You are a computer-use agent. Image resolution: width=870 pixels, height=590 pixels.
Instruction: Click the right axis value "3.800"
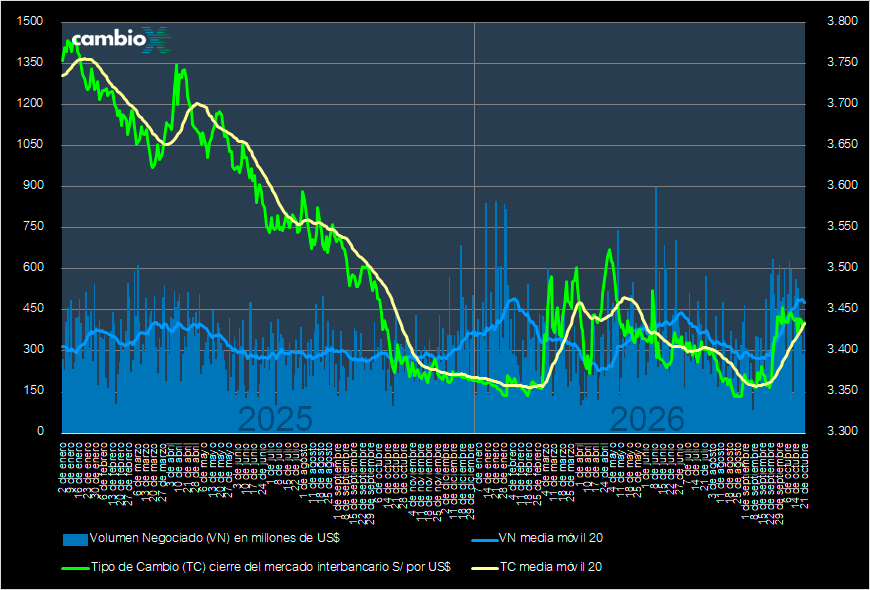click(x=842, y=22)
